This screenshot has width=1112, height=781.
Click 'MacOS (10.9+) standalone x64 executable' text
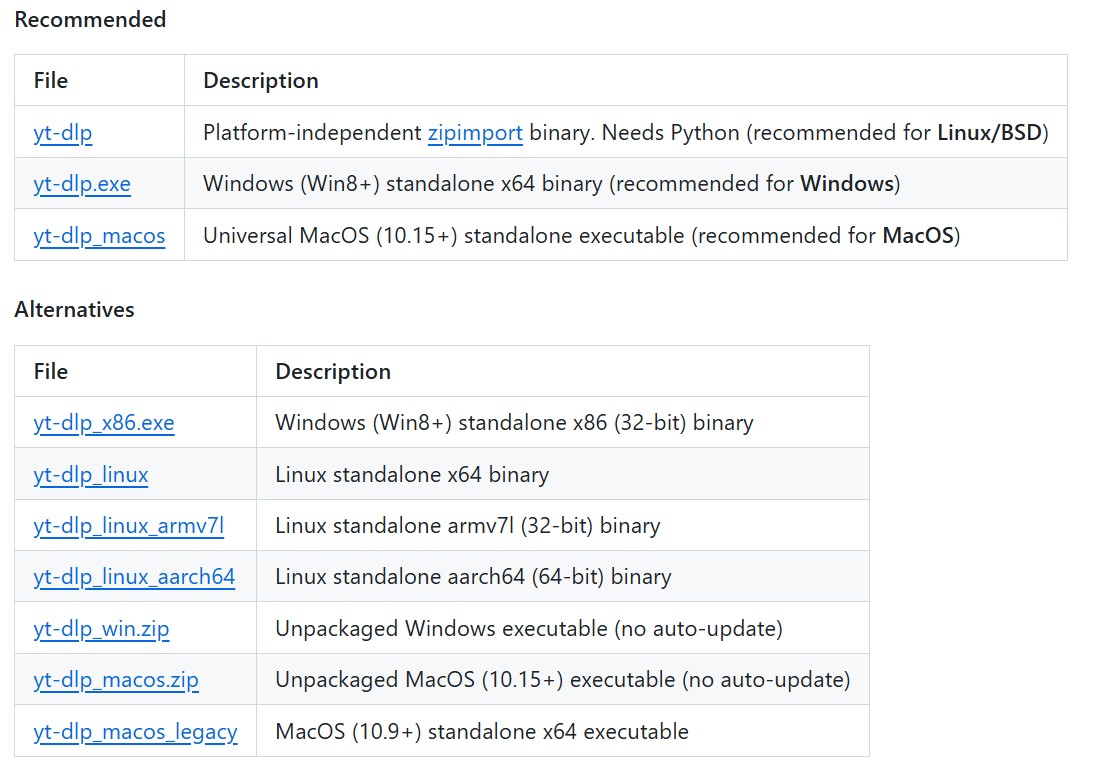pyautogui.click(x=482, y=731)
